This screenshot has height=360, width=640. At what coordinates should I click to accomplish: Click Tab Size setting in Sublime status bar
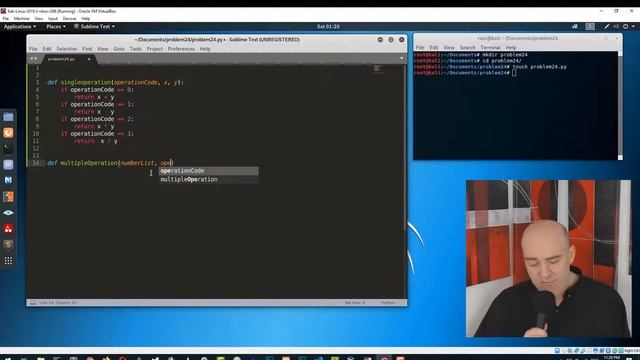(x=355, y=303)
